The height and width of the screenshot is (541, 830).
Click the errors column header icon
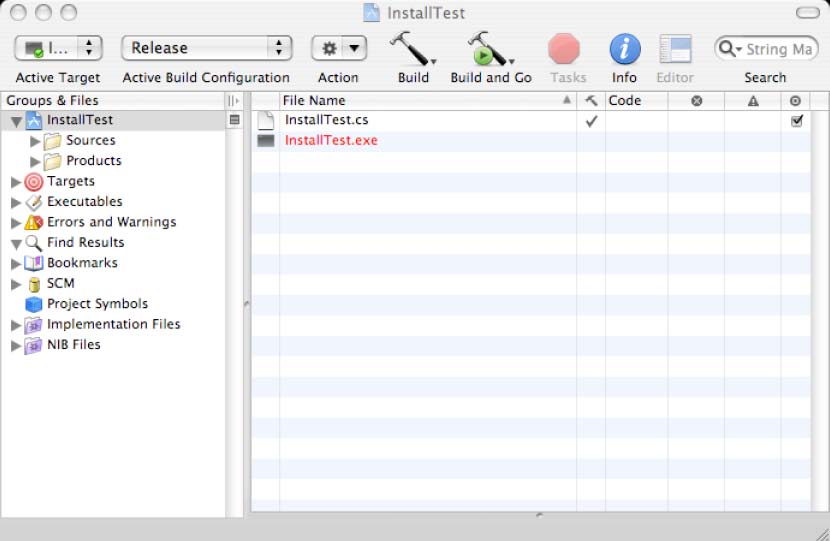pyautogui.click(x=697, y=101)
